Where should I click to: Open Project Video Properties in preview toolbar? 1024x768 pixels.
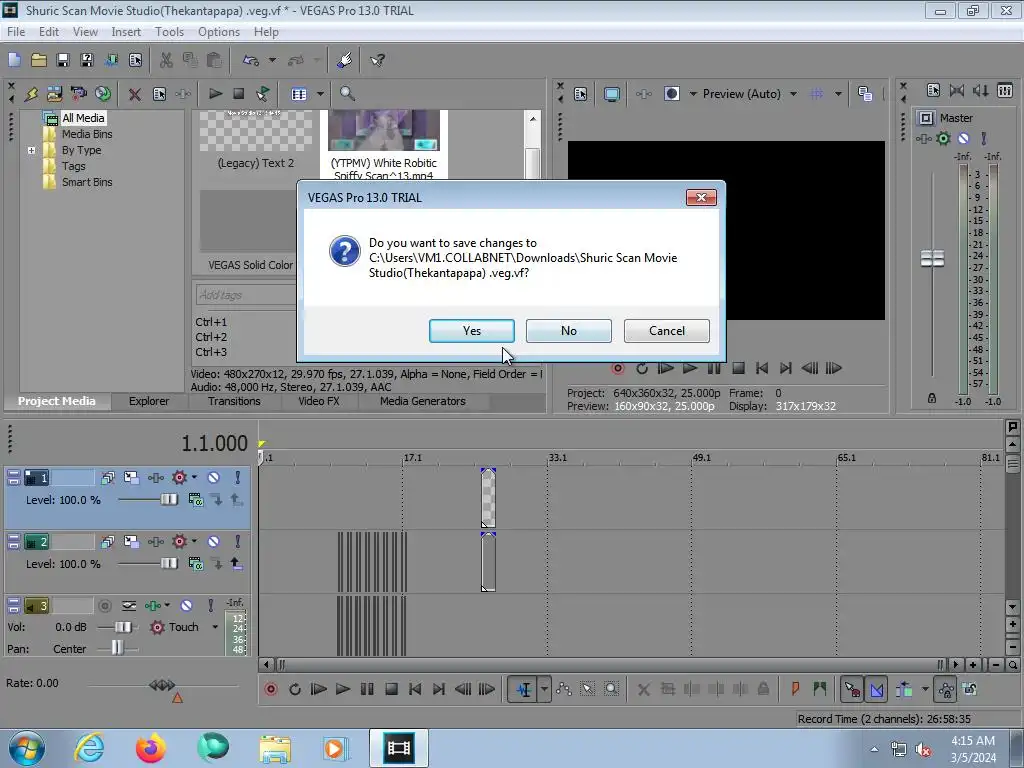pos(581,94)
